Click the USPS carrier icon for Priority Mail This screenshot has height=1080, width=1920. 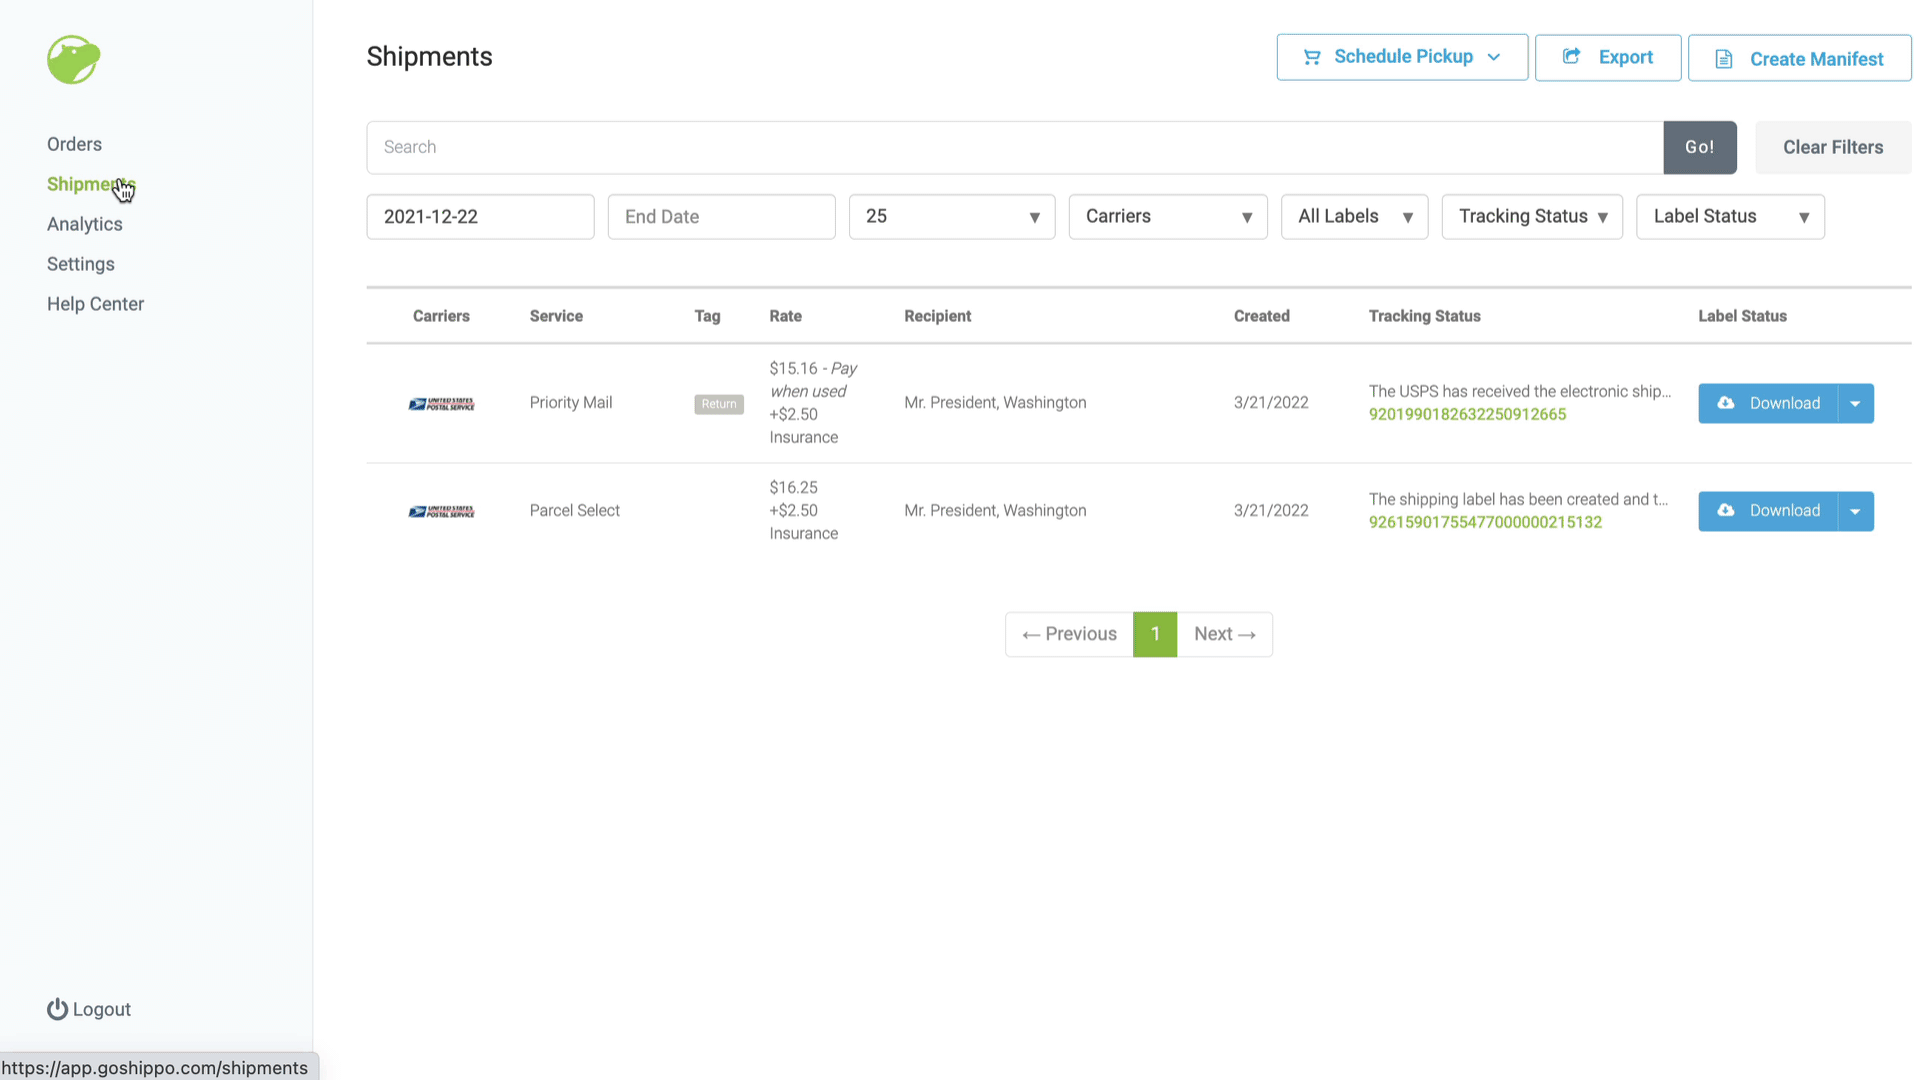coord(442,402)
